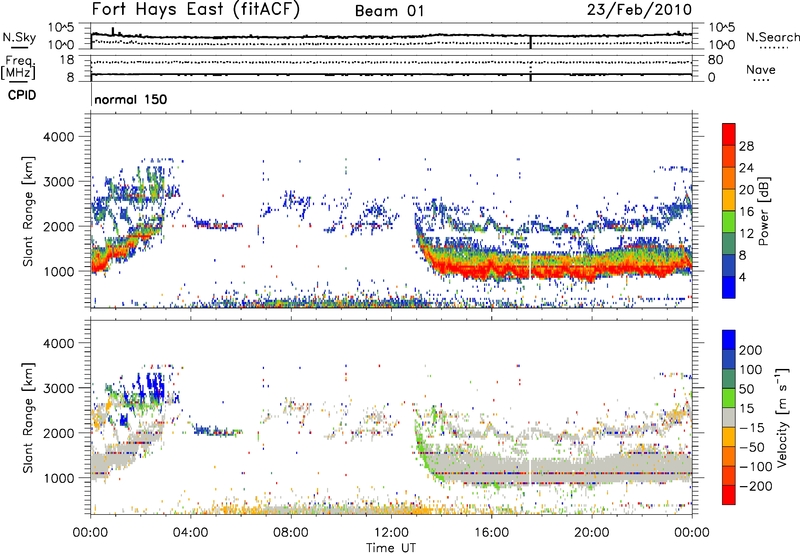The image size is (800, 554).
Task: Click the 'Nave' legend label
Action: [x=761, y=70]
